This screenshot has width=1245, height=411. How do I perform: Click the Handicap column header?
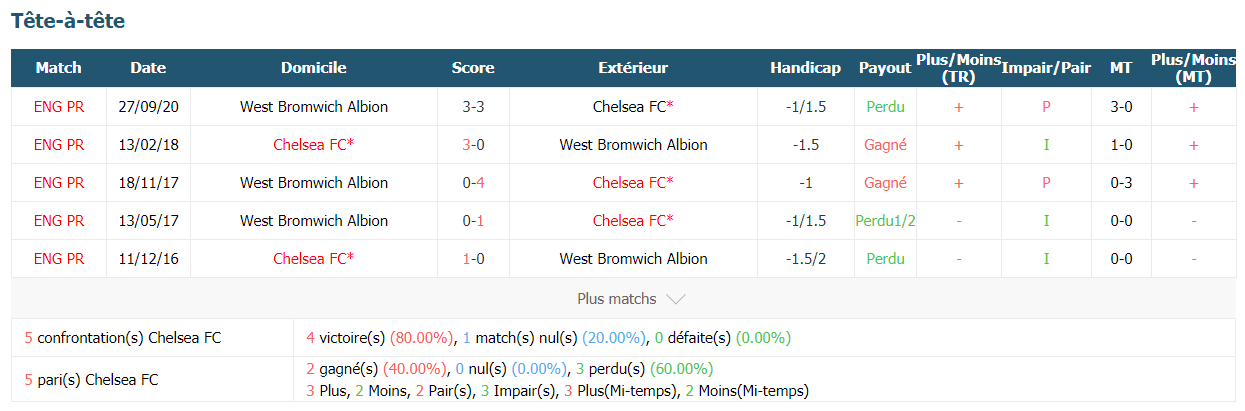point(805,68)
